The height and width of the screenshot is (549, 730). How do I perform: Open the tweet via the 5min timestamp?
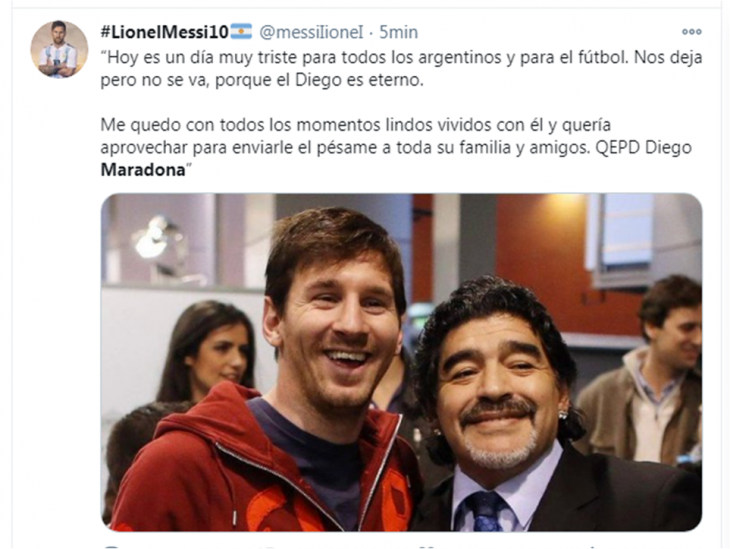pyautogui.click(x=398, y=32)
